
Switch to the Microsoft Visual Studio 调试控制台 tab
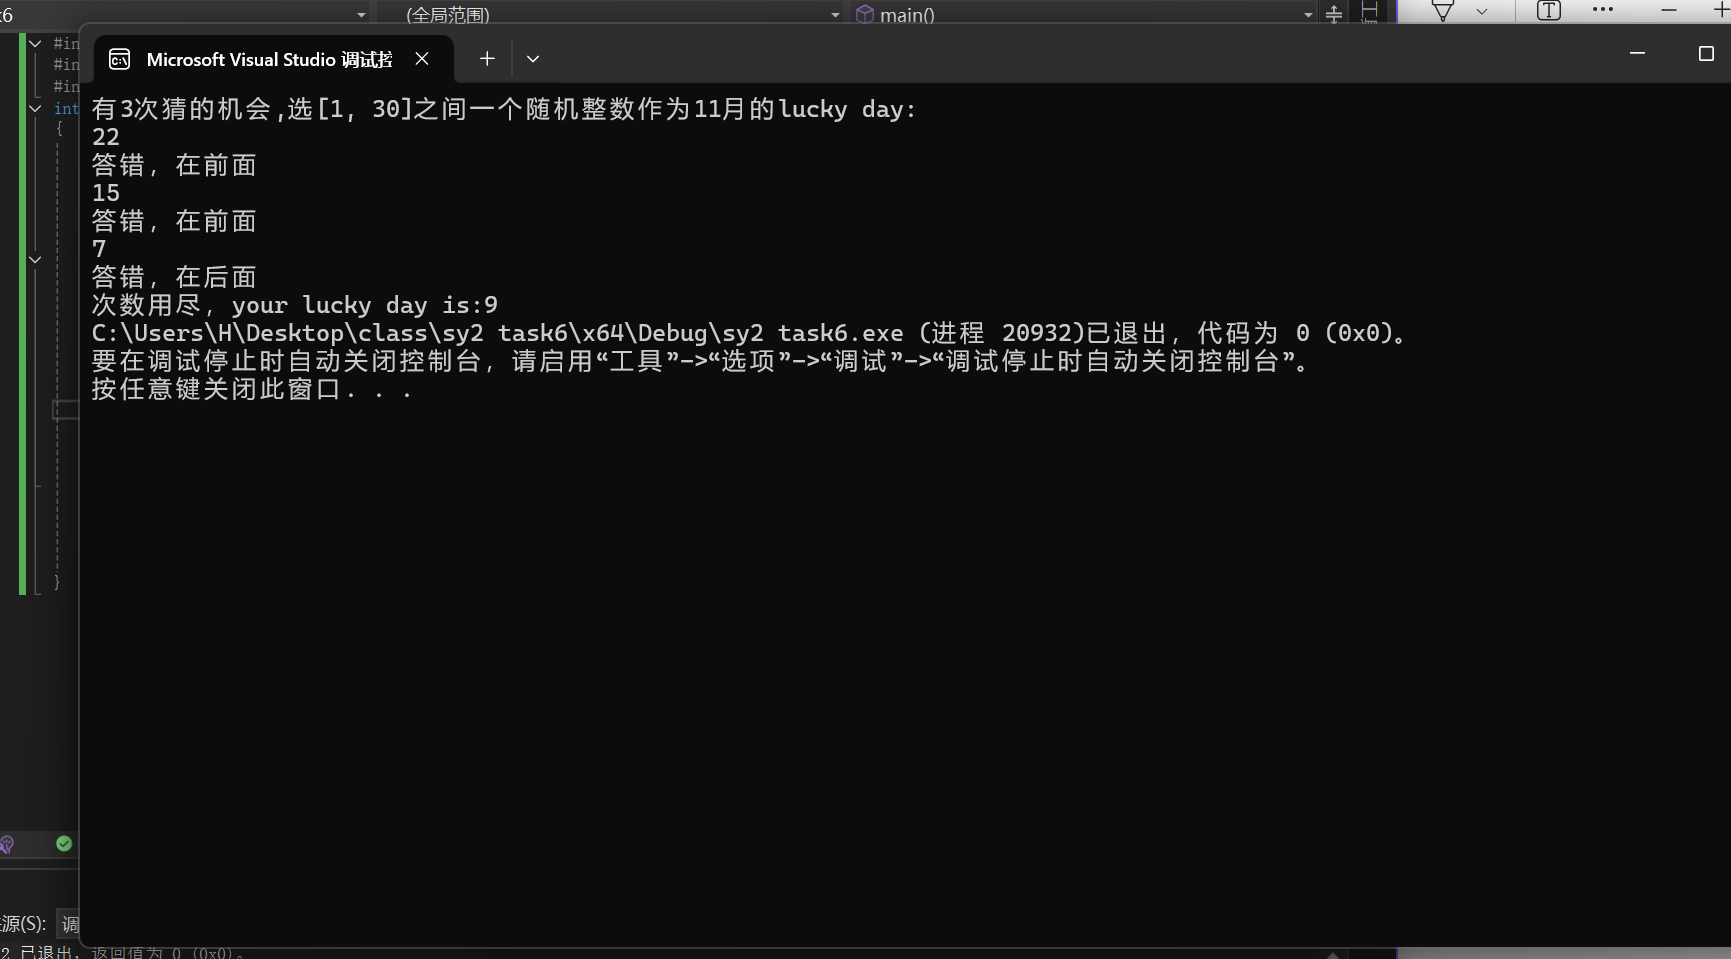point(267,58)
